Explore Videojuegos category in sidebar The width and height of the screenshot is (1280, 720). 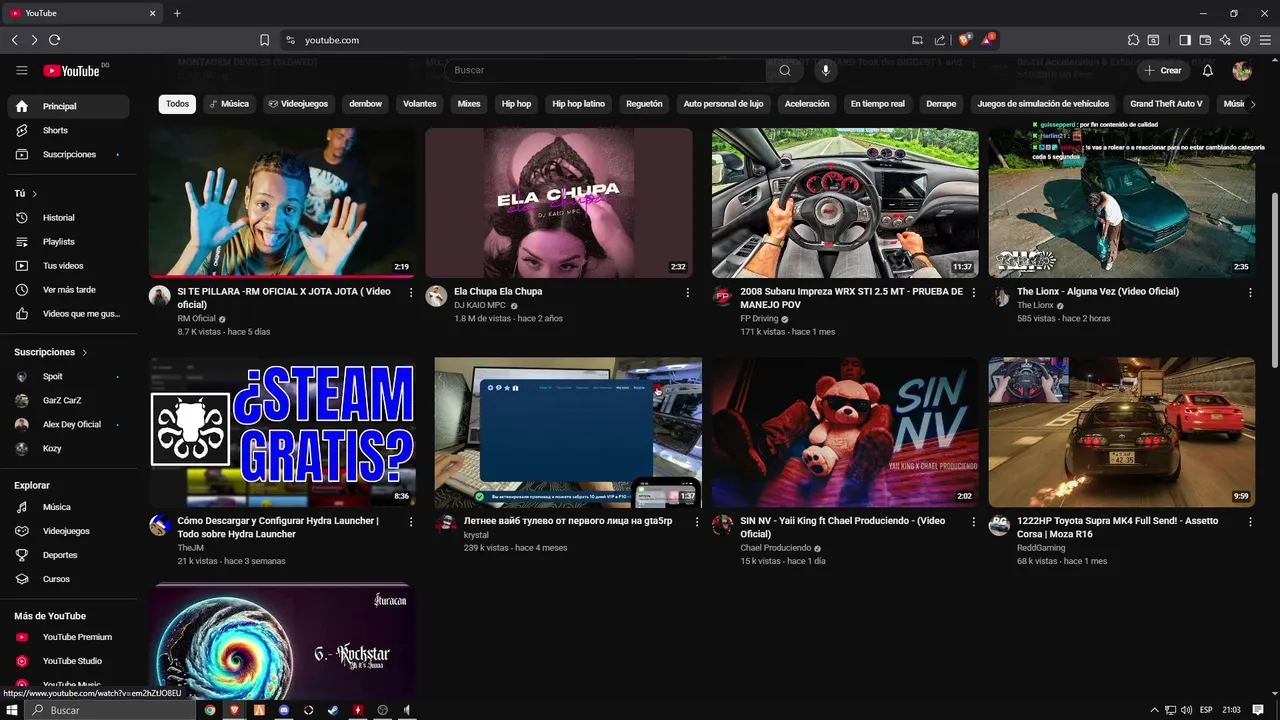(68, 531)
